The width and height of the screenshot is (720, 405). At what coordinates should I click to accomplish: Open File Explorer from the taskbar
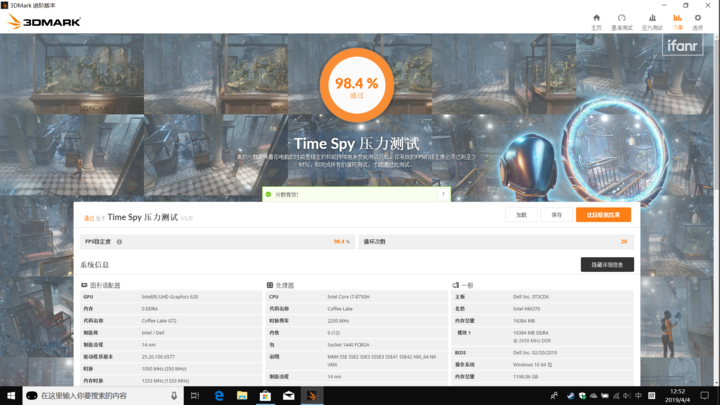pos(242,395)
